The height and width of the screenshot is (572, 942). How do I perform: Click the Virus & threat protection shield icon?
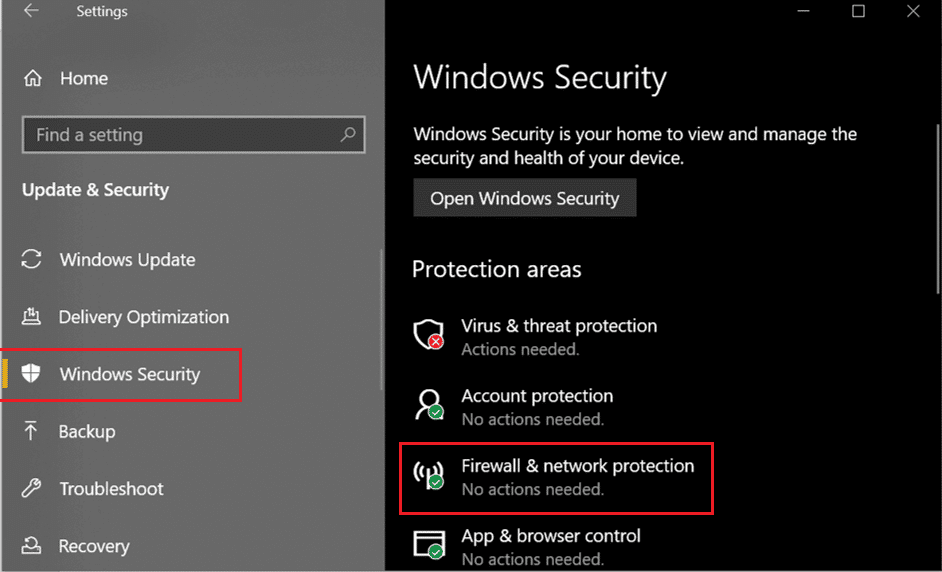tap(429, 334)
